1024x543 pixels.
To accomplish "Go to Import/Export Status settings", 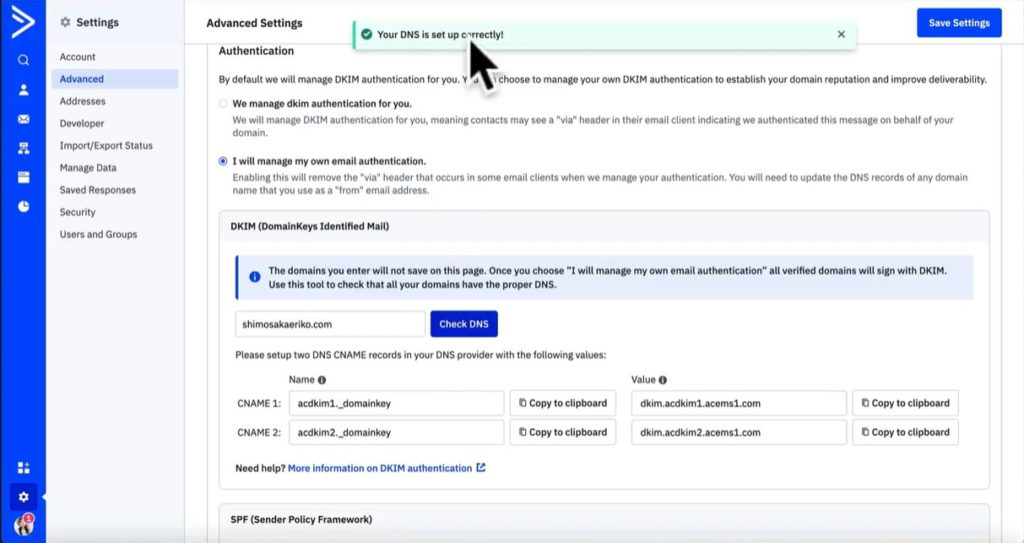I will coord(106,146).
